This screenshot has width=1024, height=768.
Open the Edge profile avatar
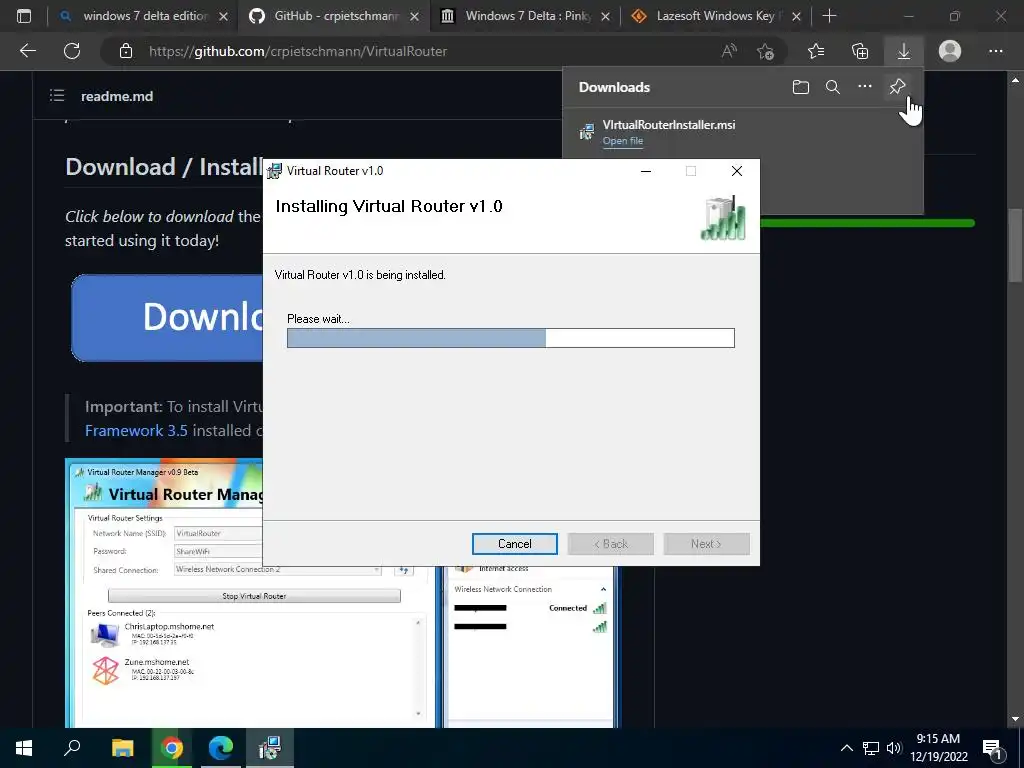tap(950, 51)
